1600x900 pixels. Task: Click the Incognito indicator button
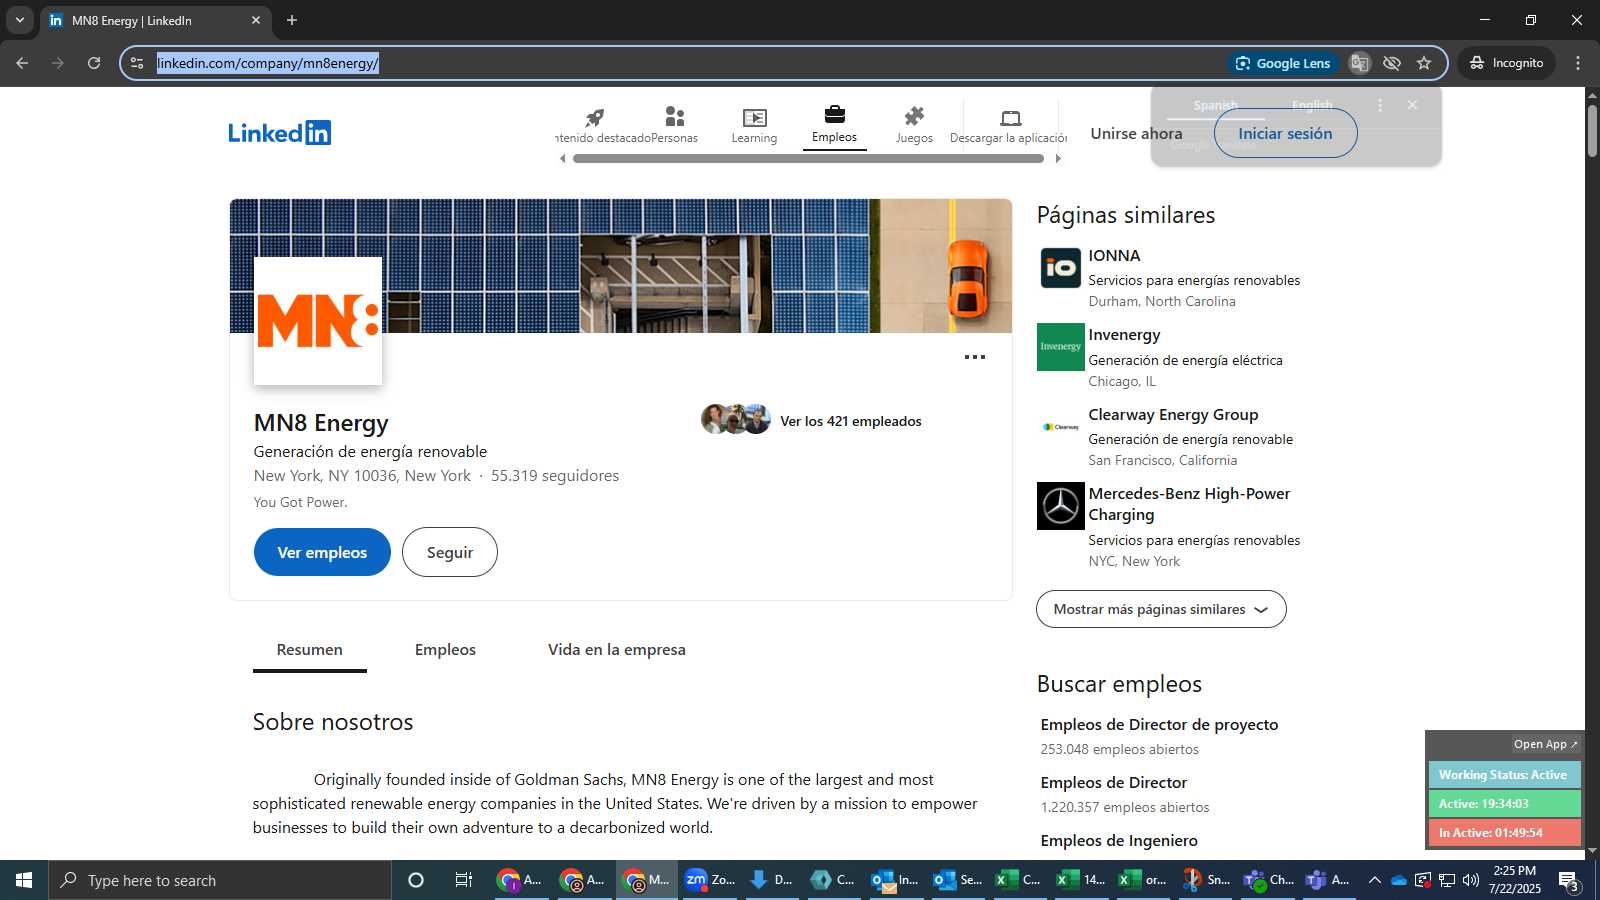[x=1506, y=63]
